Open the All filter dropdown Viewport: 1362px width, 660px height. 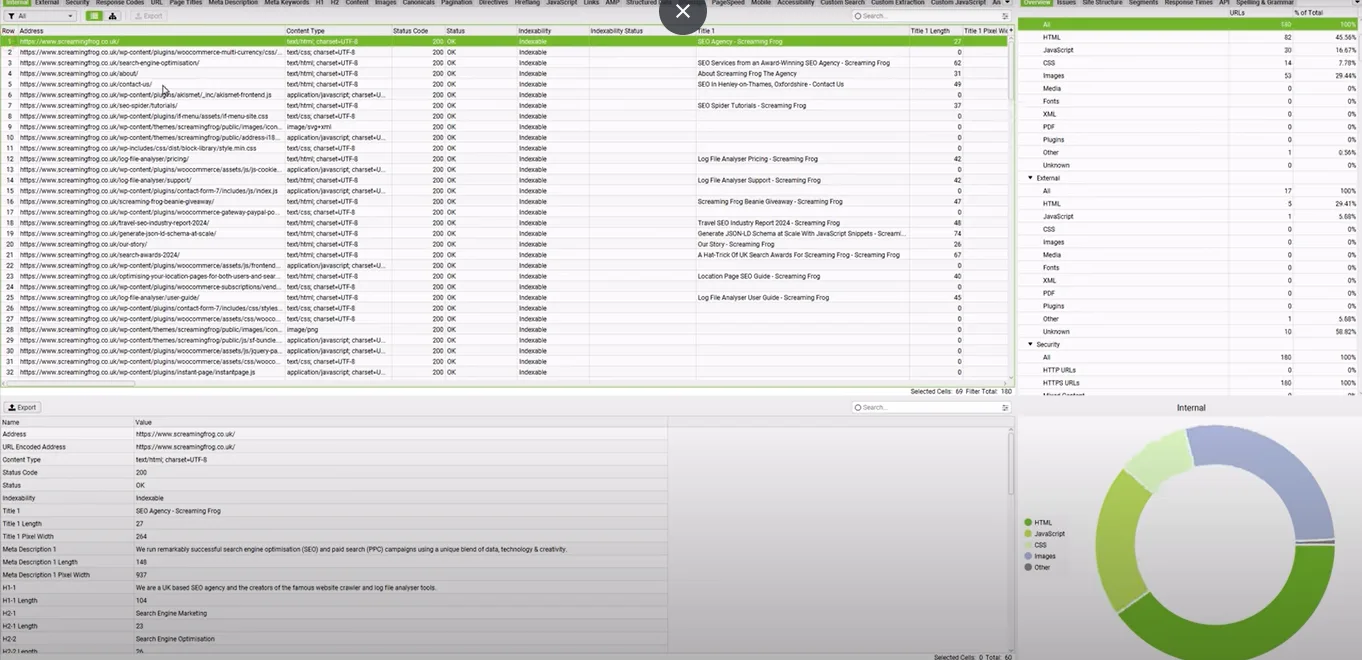[70, 16]
